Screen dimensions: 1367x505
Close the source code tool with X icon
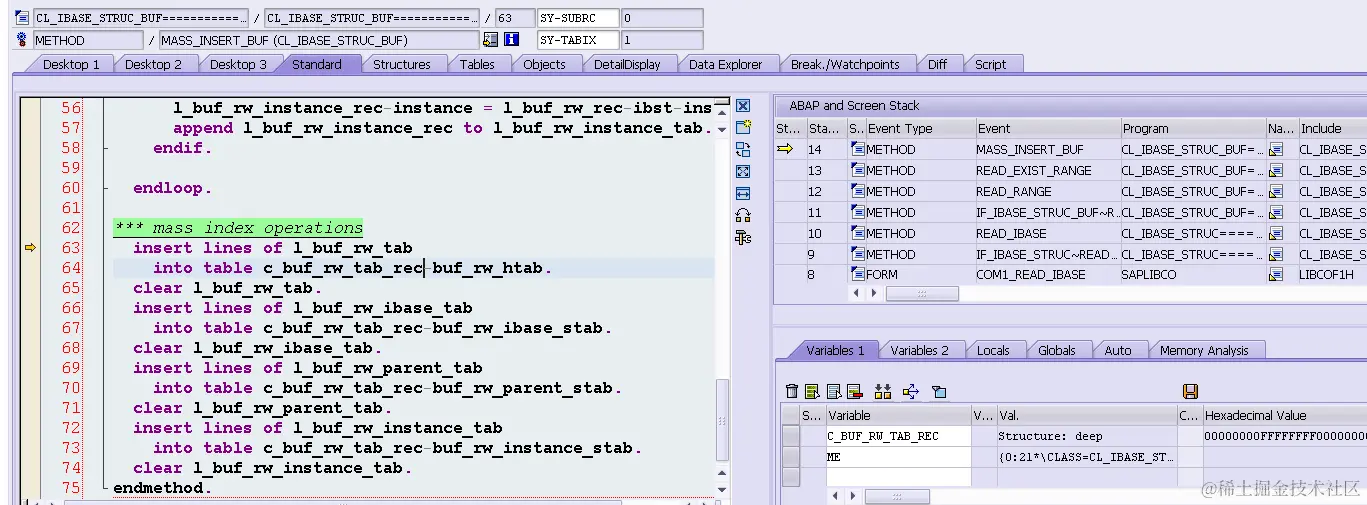(743, 106)
